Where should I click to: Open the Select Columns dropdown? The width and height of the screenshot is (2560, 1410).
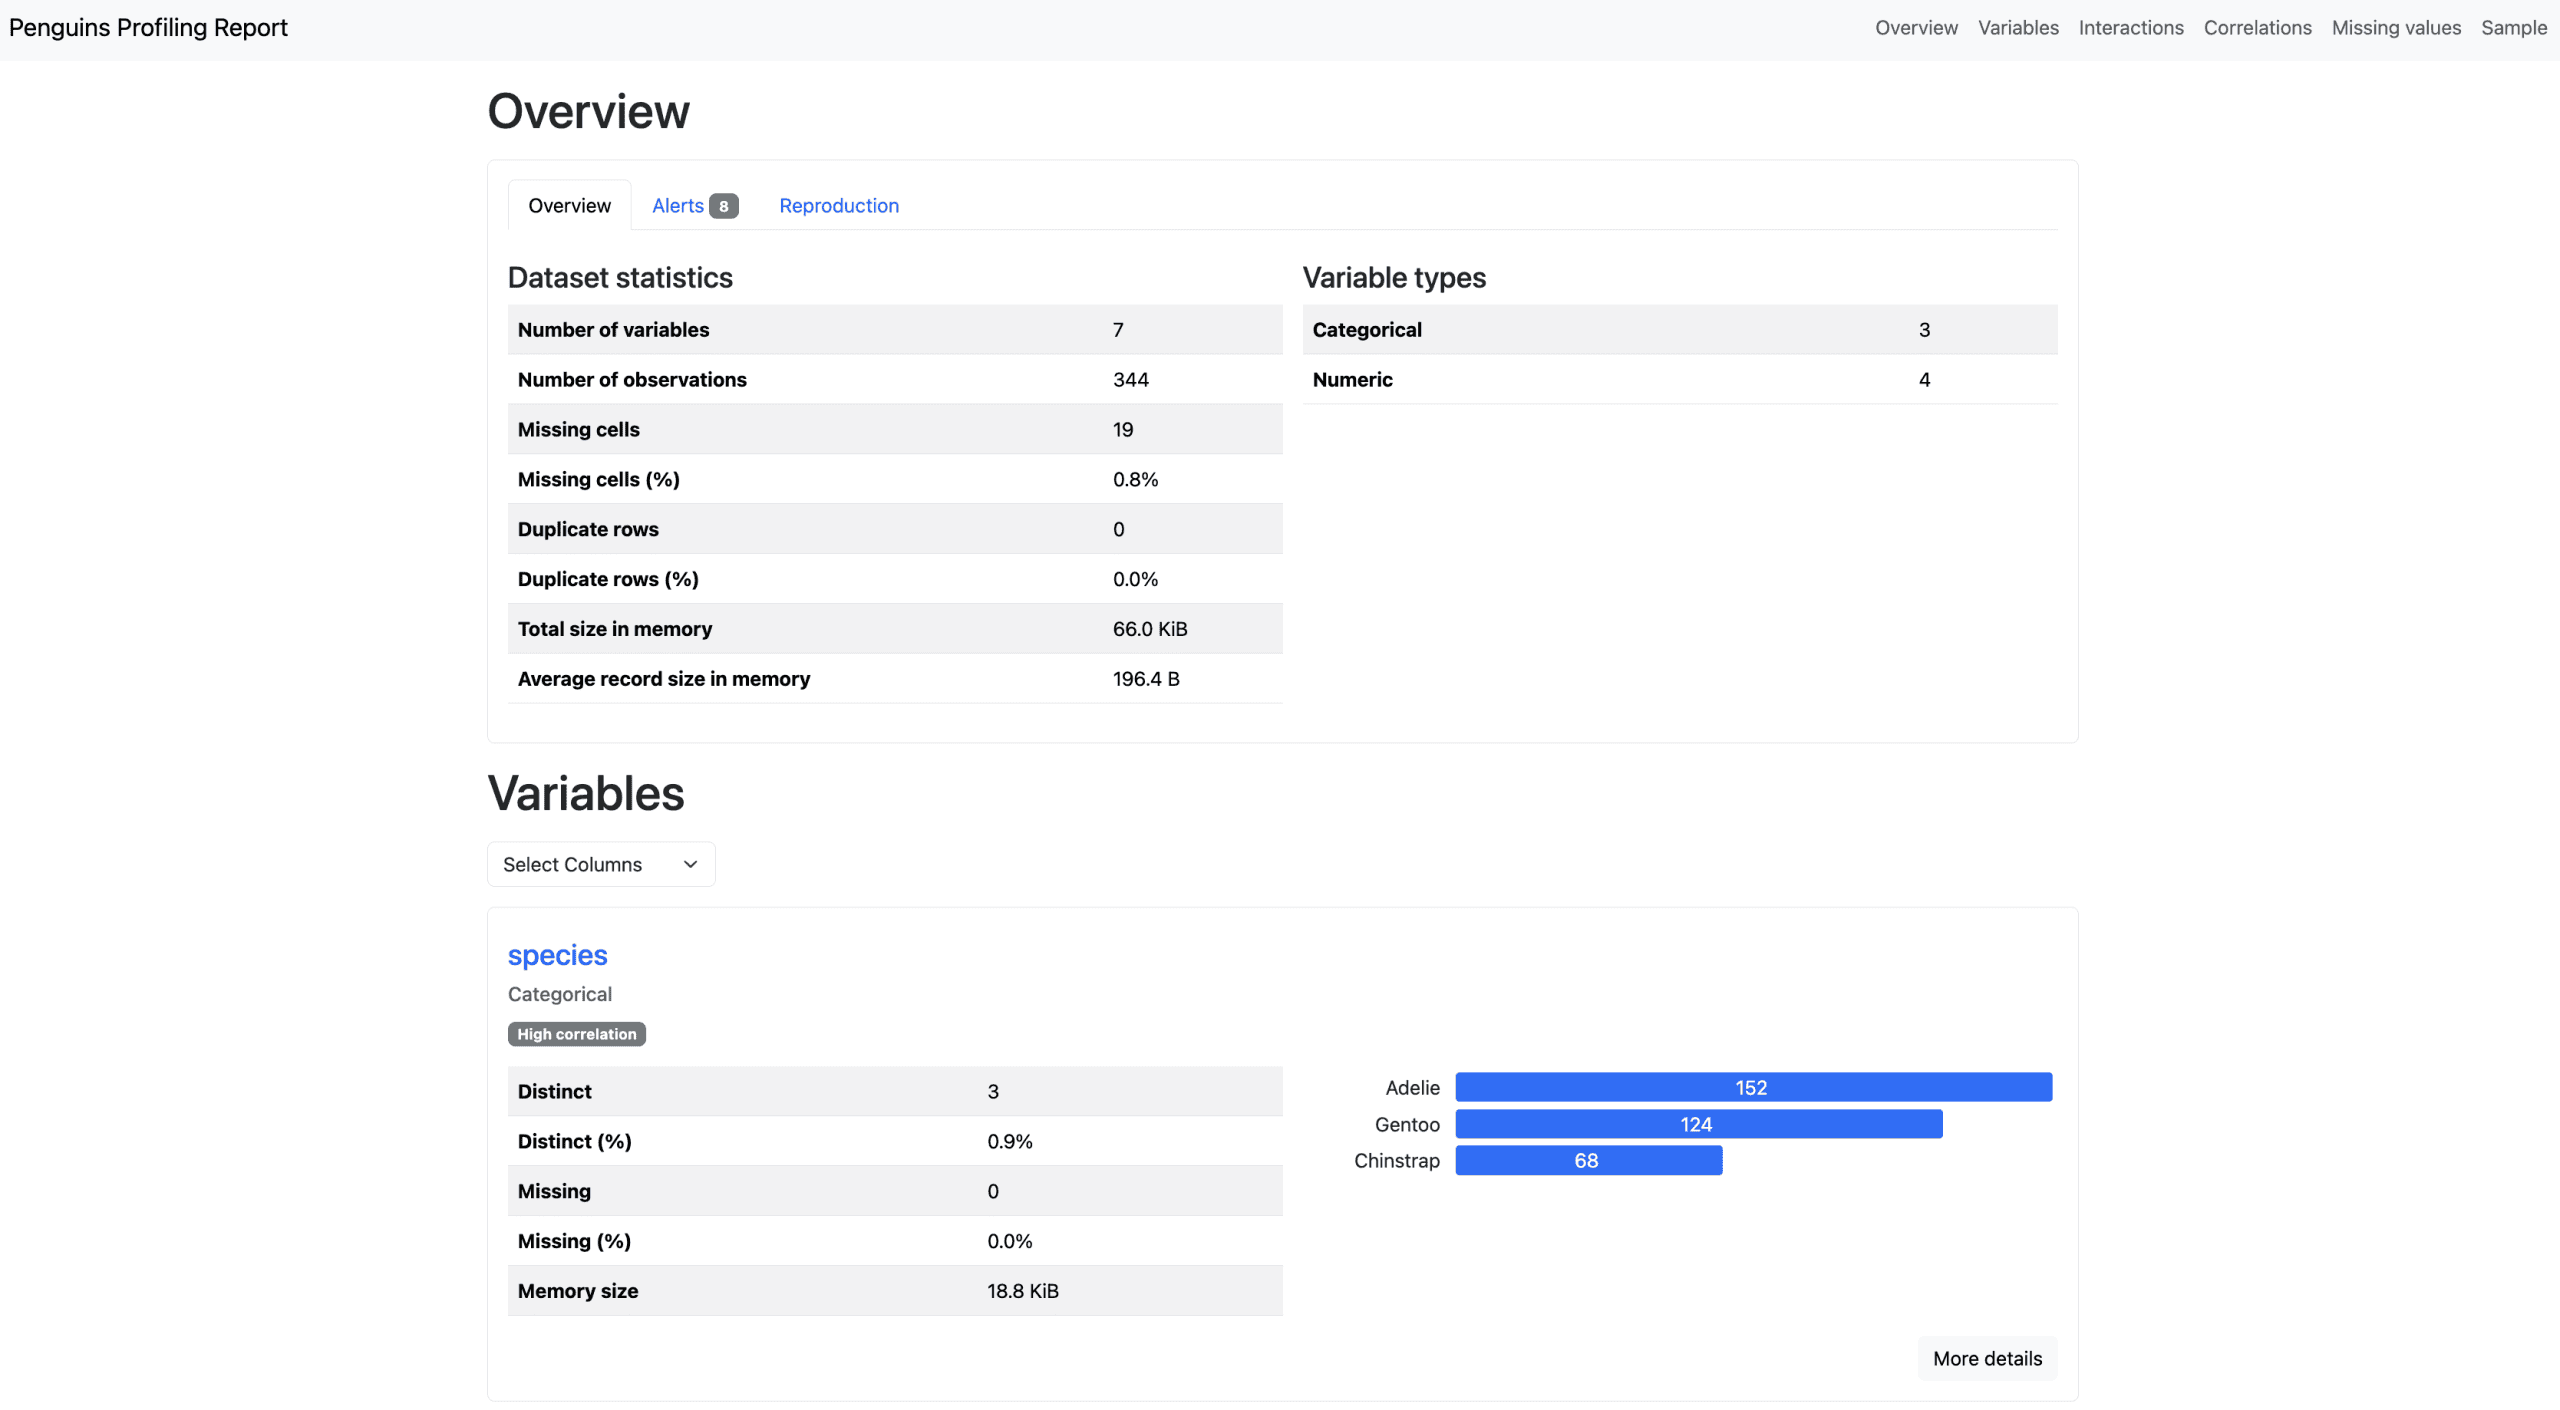tap(601, 864)
